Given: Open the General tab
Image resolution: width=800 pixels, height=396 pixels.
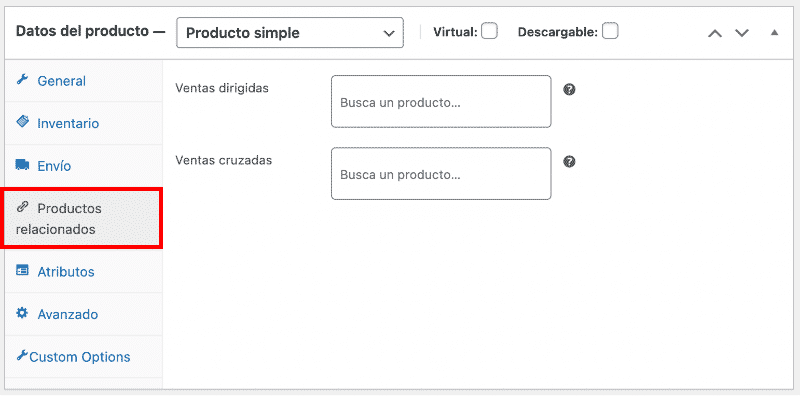Looking at the screenshot, I should click(x=83, y=81).
